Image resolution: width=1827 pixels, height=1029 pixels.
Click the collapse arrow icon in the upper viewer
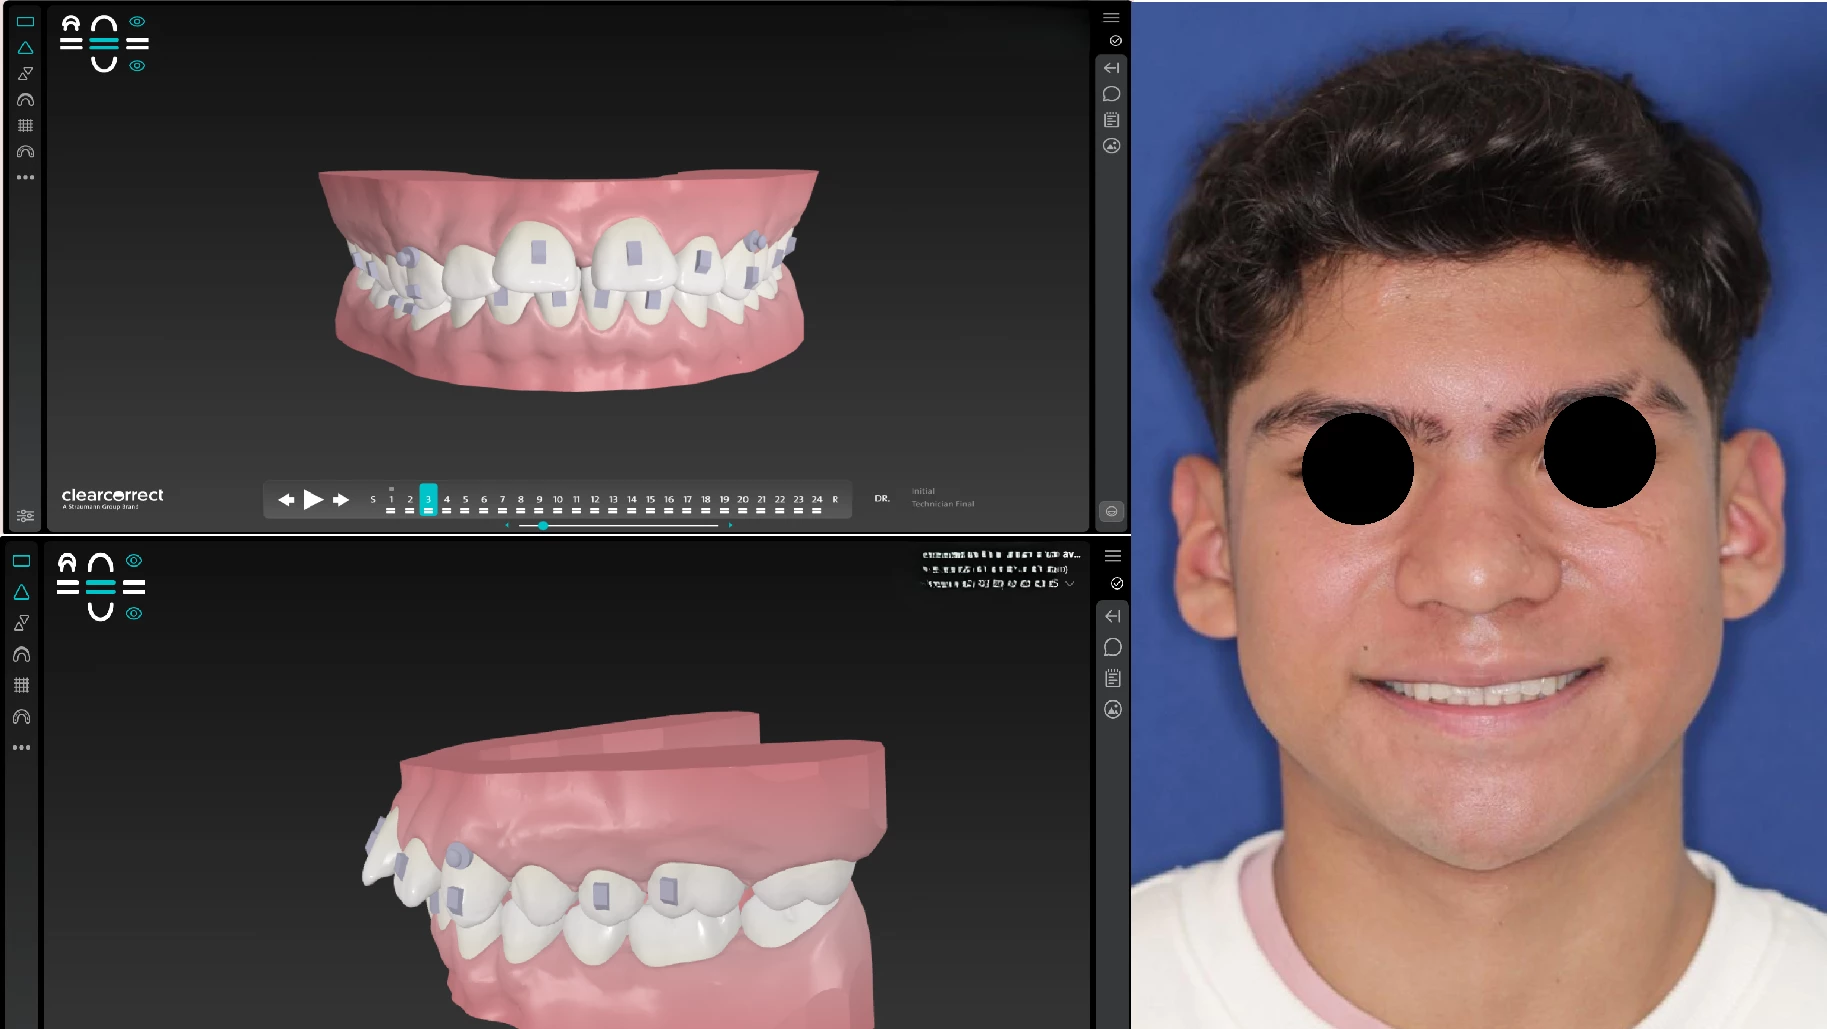(x=1111, y=68)
